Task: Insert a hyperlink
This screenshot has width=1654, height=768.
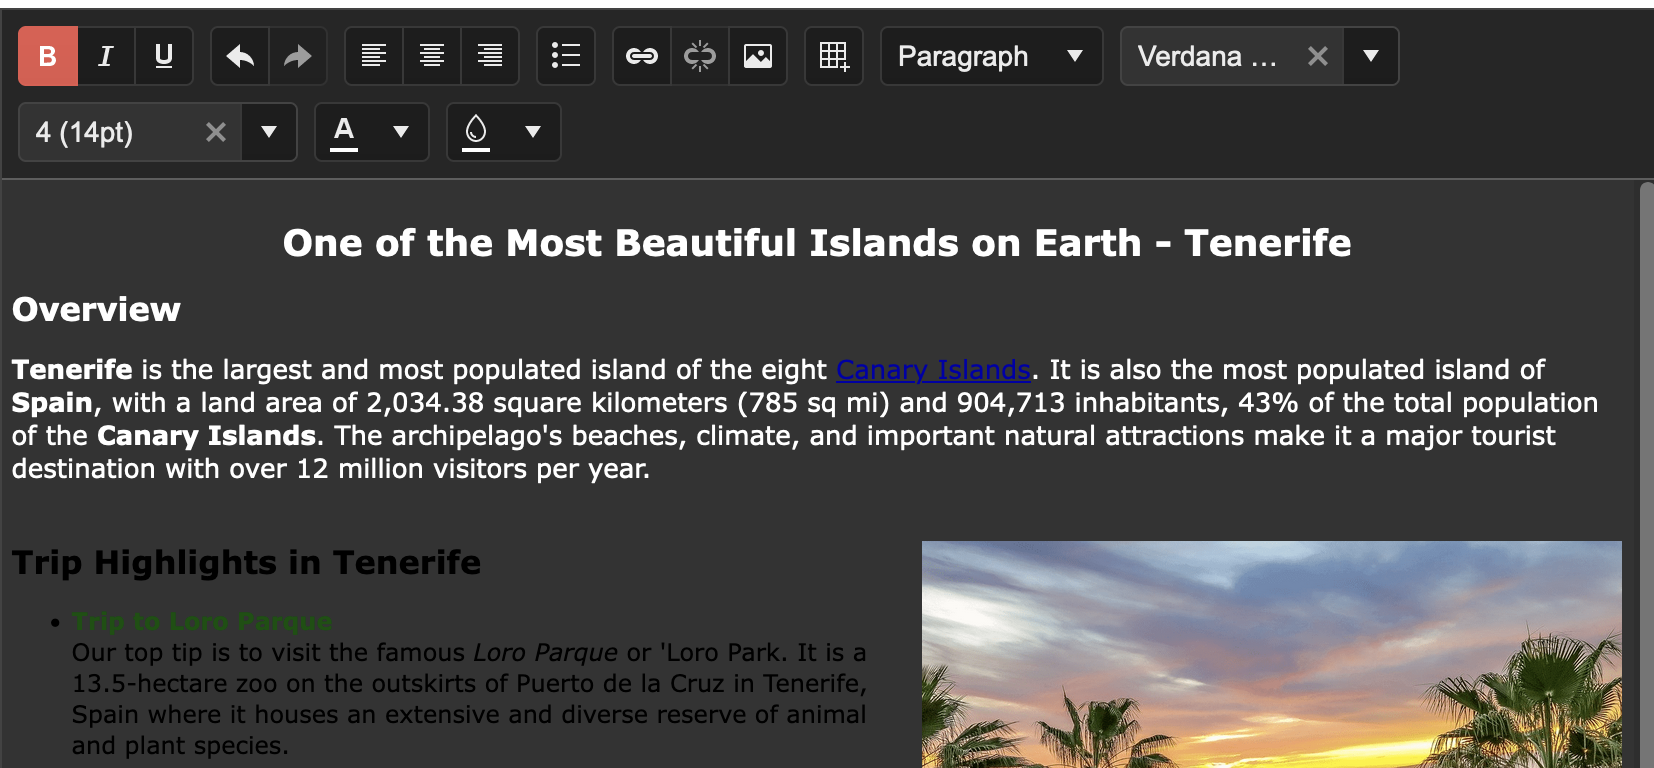Action: 642,56
